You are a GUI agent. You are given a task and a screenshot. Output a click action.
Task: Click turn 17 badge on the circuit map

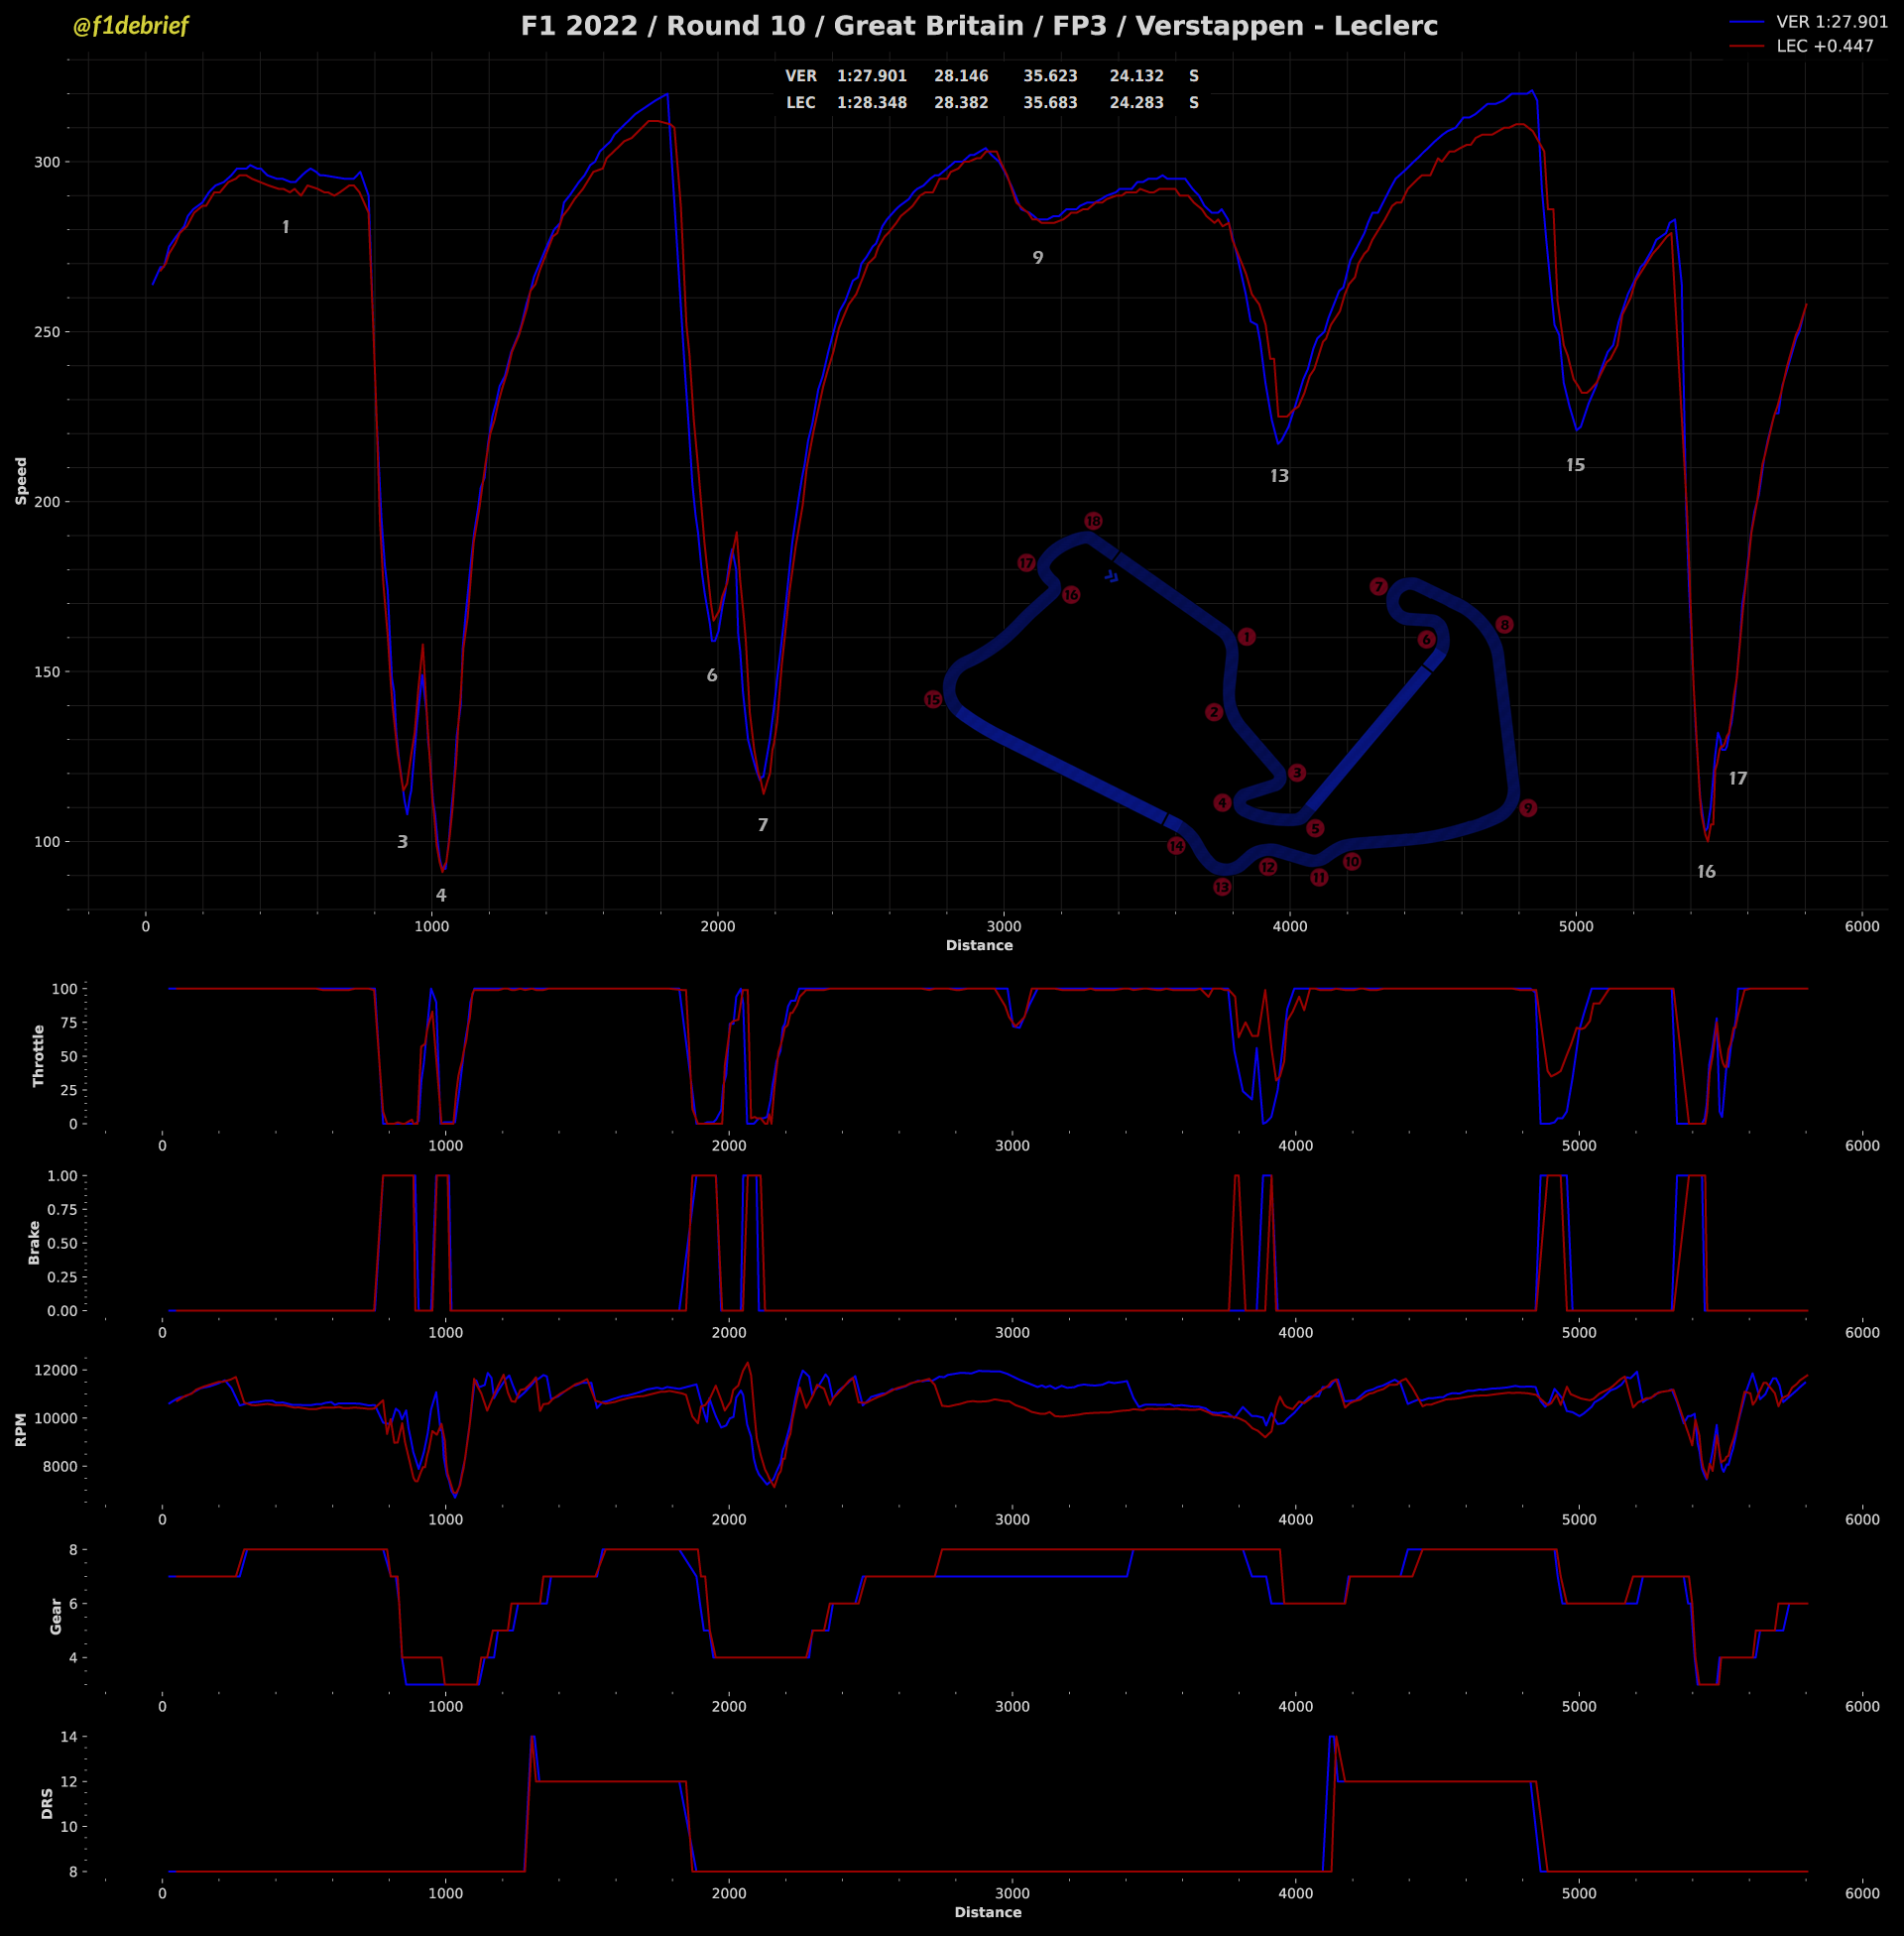(1026, 564)
